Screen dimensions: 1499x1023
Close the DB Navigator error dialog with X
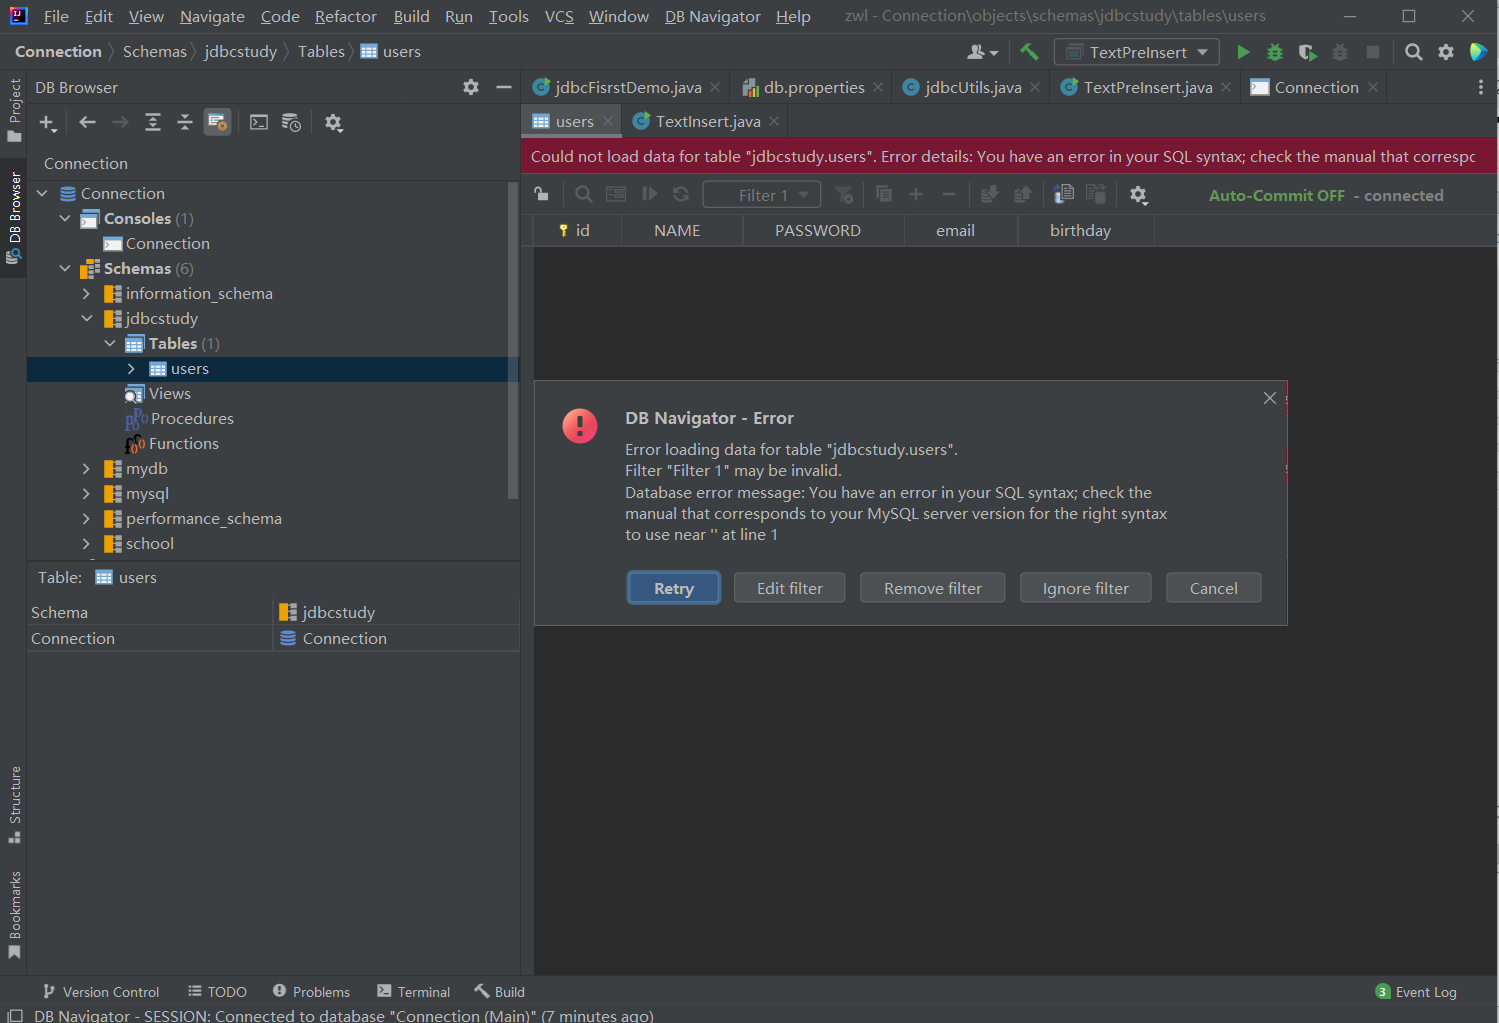[1270, 398]
